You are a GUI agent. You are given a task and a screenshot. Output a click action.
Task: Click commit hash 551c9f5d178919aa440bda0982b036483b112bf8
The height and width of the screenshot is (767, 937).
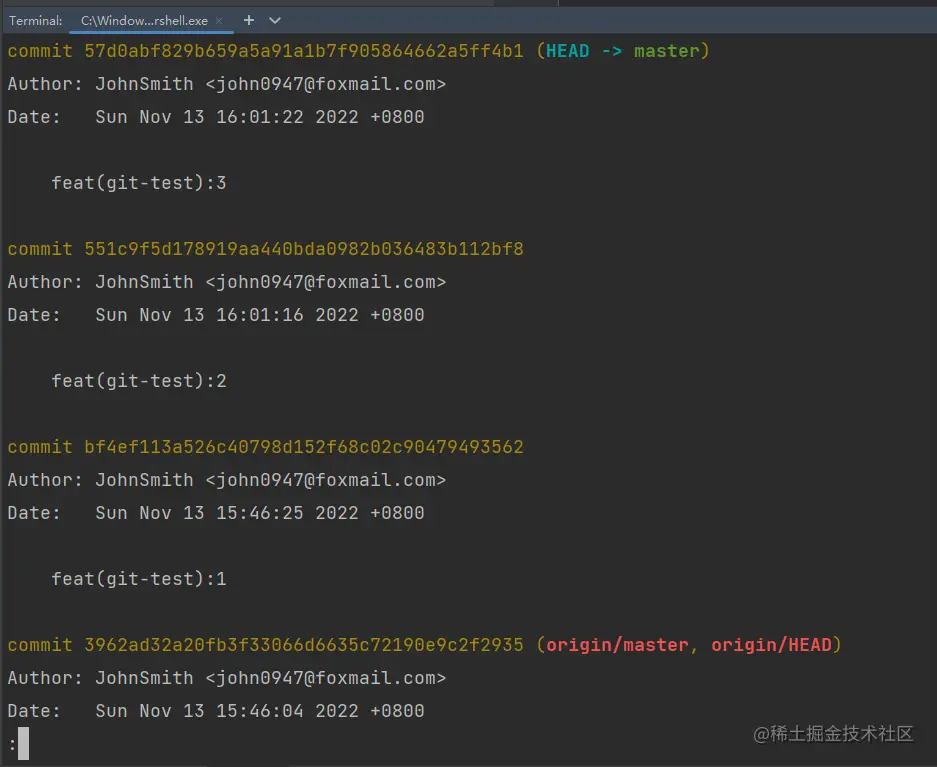(304, 248)
